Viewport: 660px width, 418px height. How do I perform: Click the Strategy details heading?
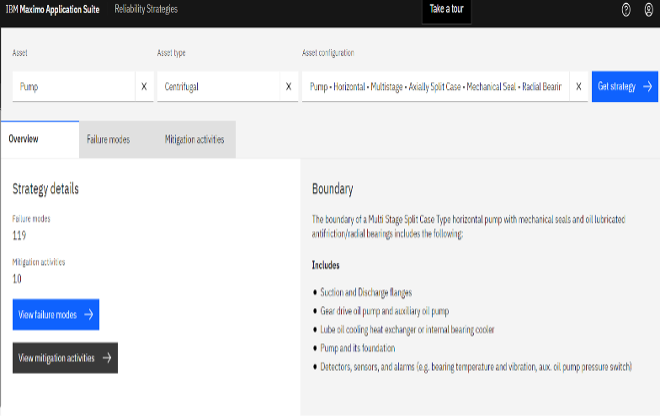click(x=45, y=189)
